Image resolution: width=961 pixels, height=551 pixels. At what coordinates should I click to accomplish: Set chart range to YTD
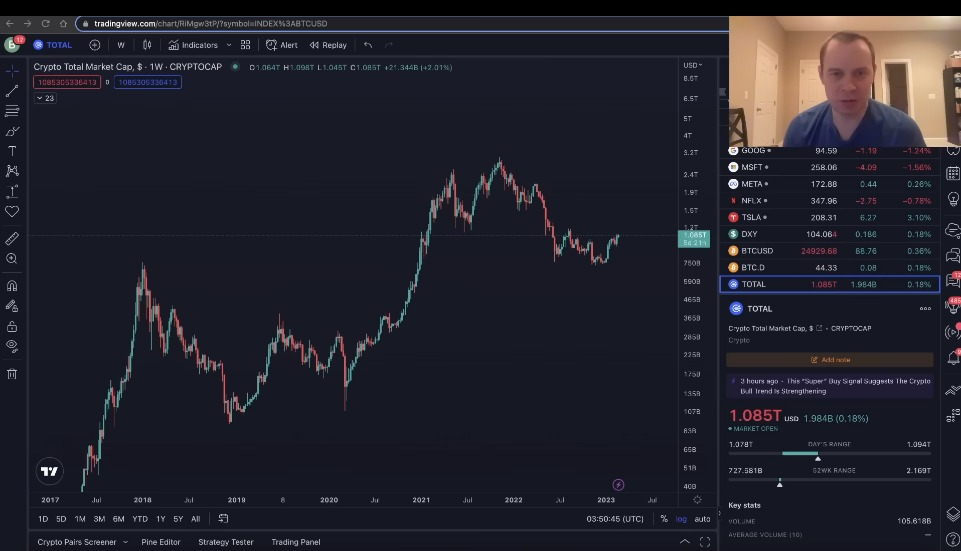point(140,519)
